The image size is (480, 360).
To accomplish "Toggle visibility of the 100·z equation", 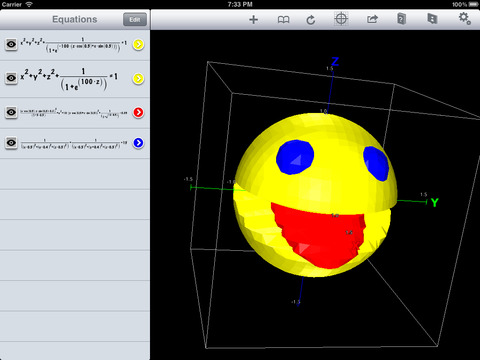I will [11, 78].
